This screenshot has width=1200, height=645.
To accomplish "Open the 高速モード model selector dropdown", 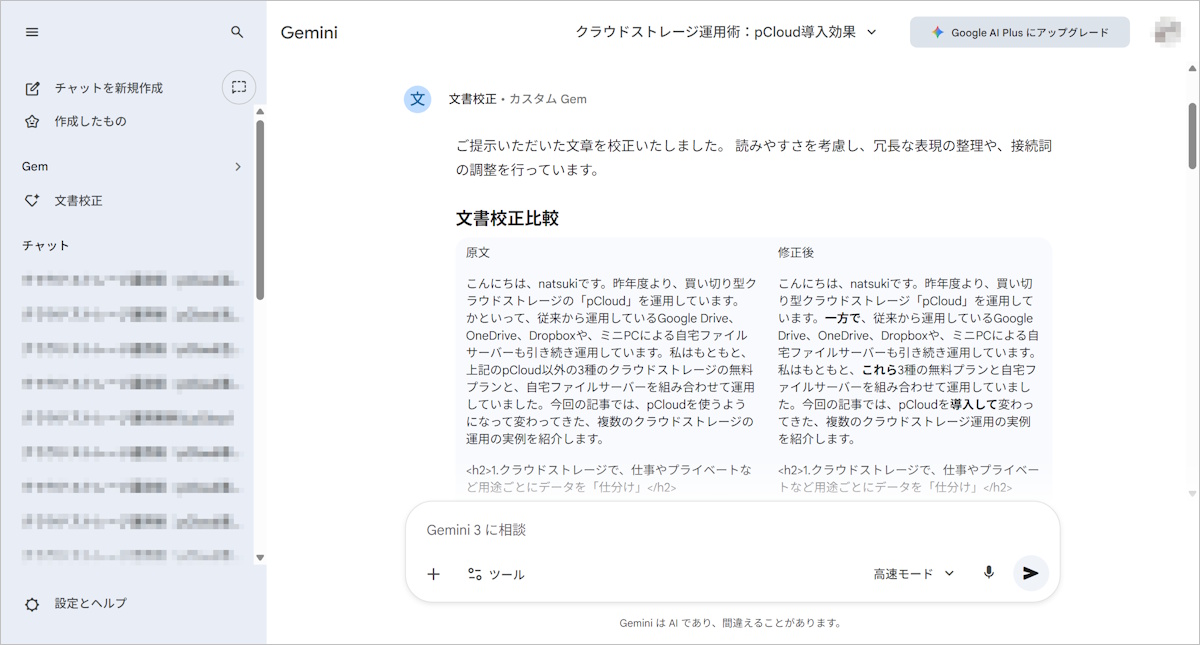I will 914,574.
